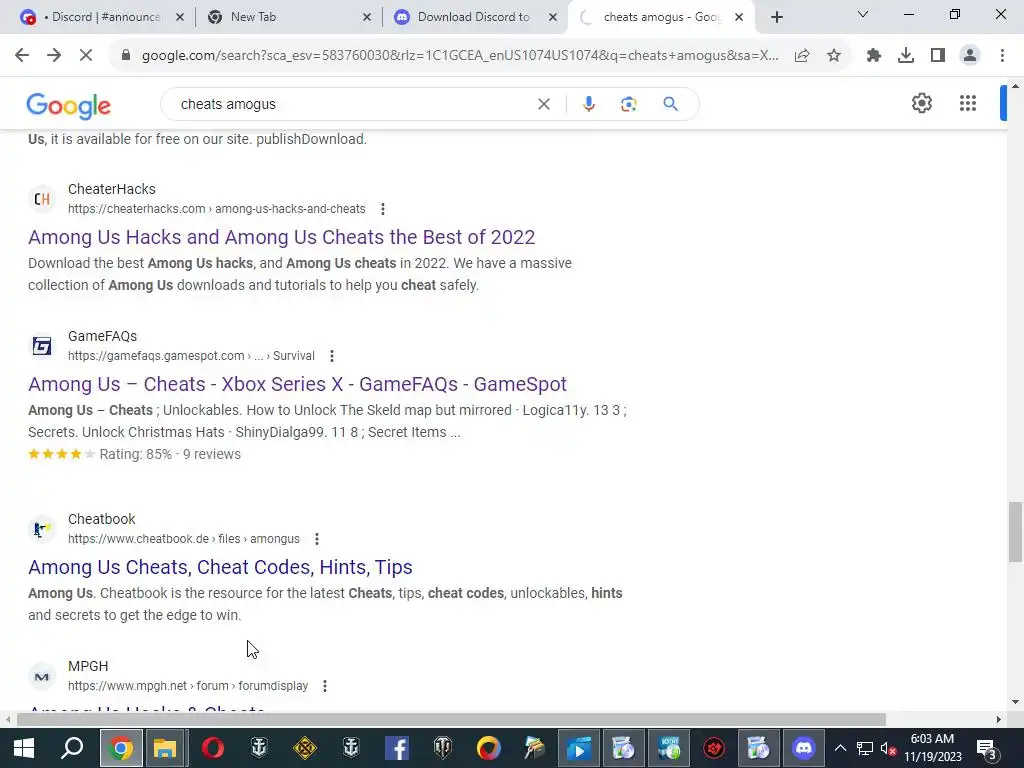Open GameFAQs Among Us Cheats Xbox result
Screen dimensions: 1024x768
pyautogui.click(x=297, y=384)
